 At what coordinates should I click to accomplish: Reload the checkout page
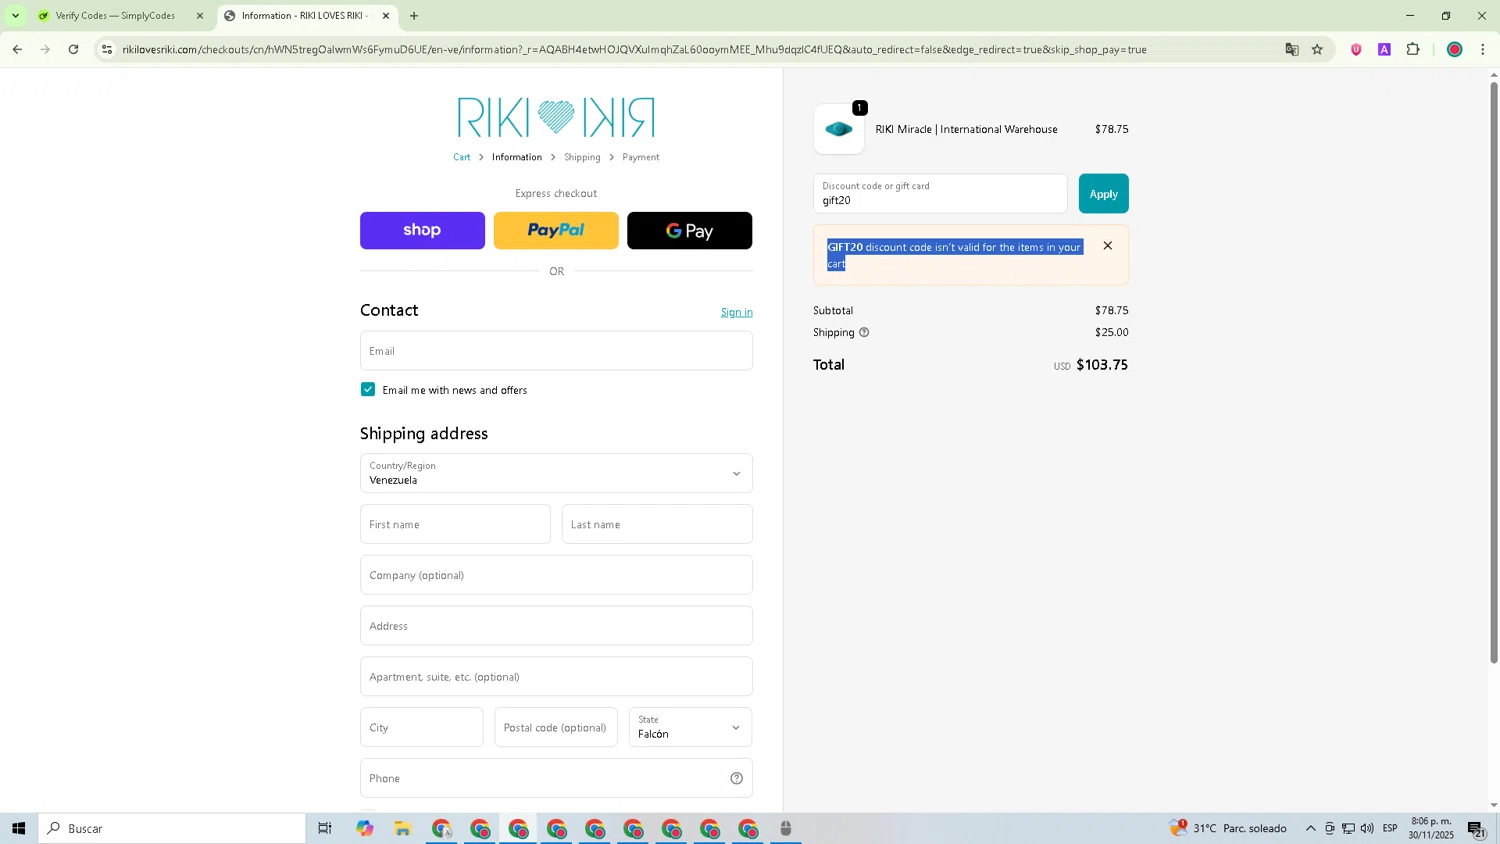[73, 49]
